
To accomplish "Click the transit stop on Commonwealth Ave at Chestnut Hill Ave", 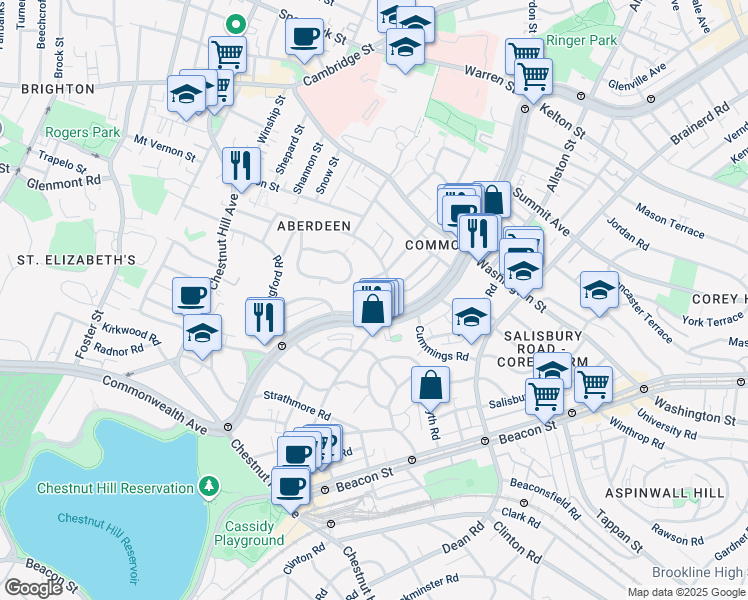I will [x=228, y=426].
